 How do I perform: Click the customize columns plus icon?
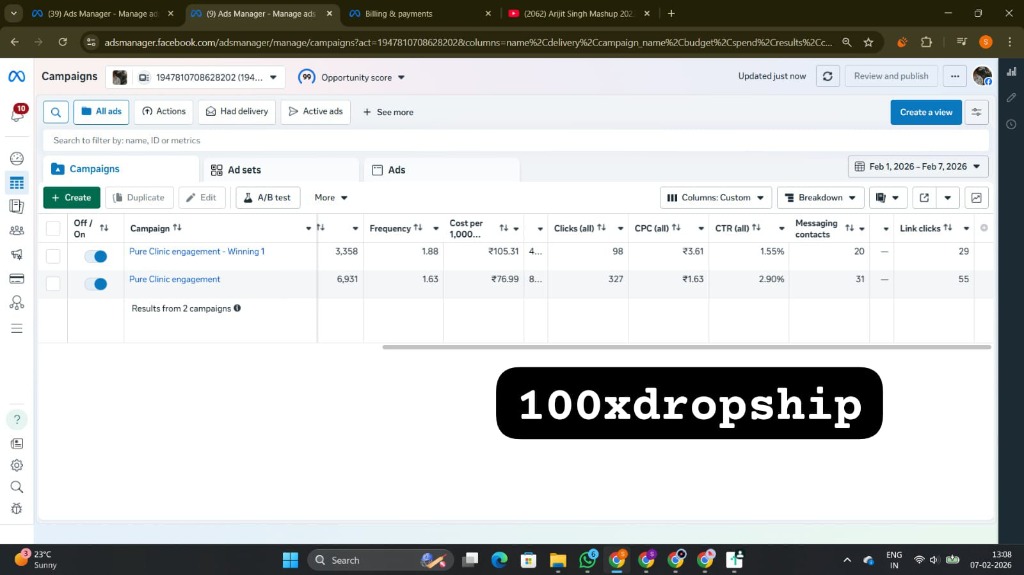pyautogui.click(x=984, y=228)
